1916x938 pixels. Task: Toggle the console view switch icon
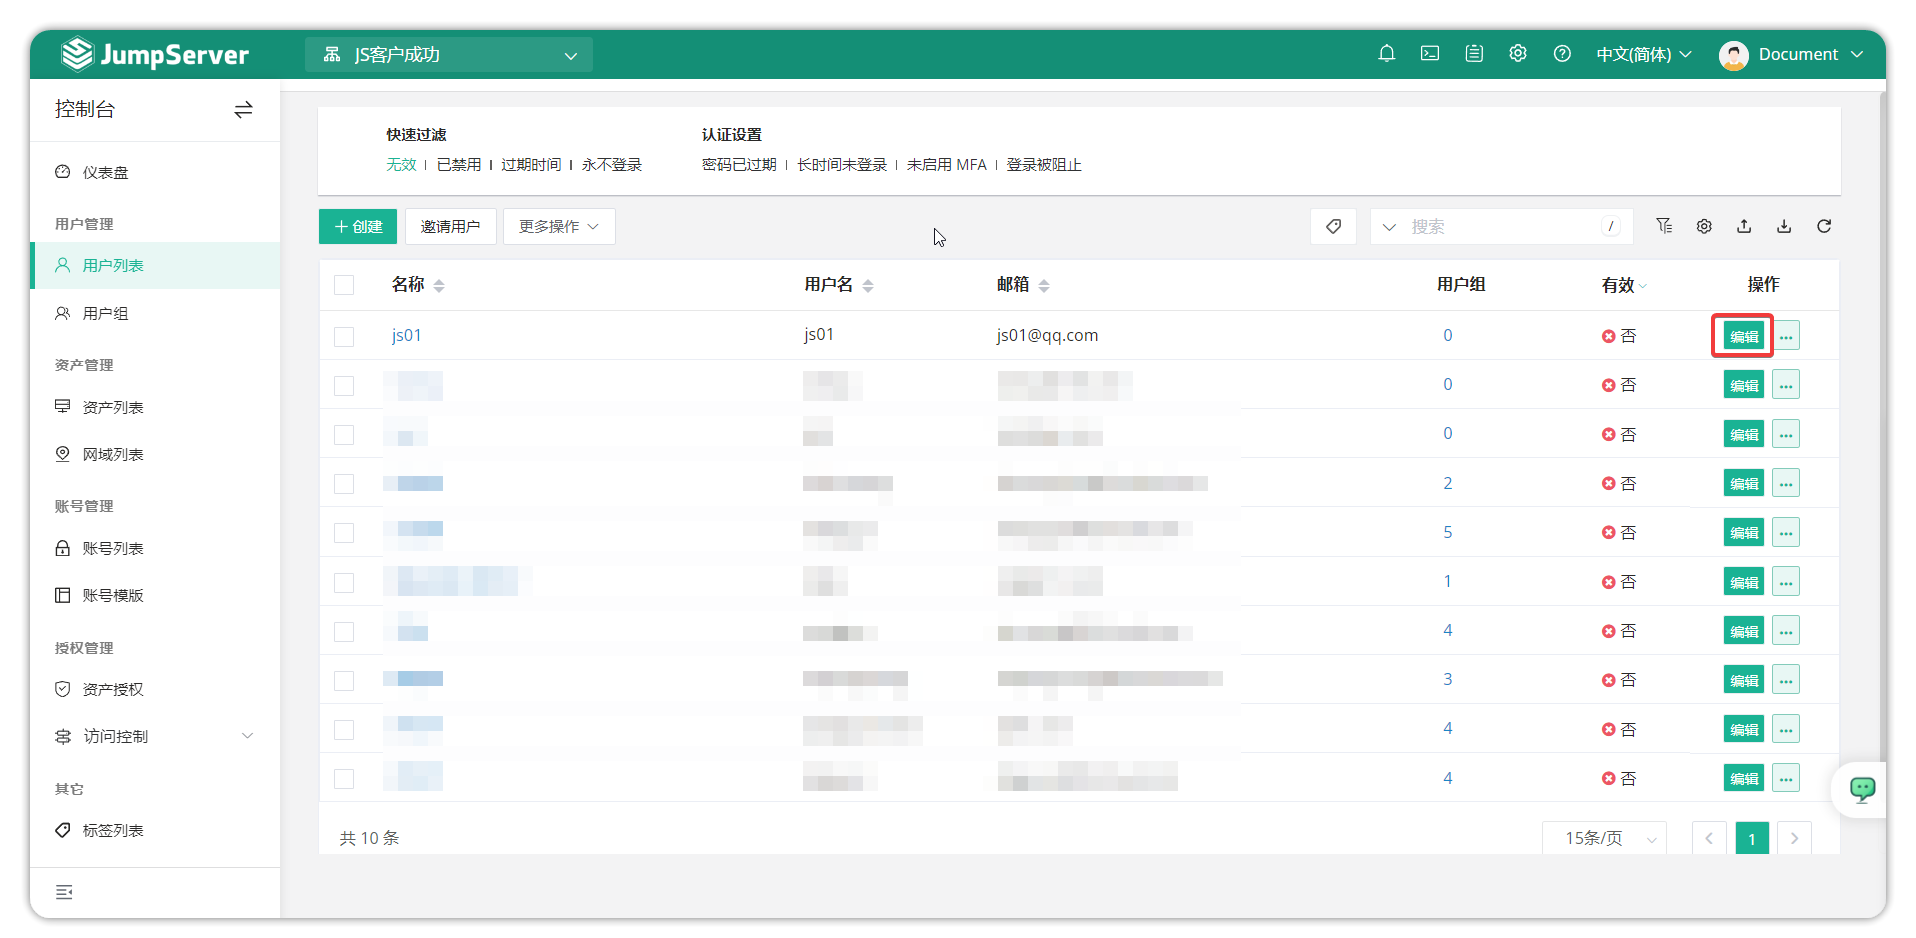[x=243, y=110]
